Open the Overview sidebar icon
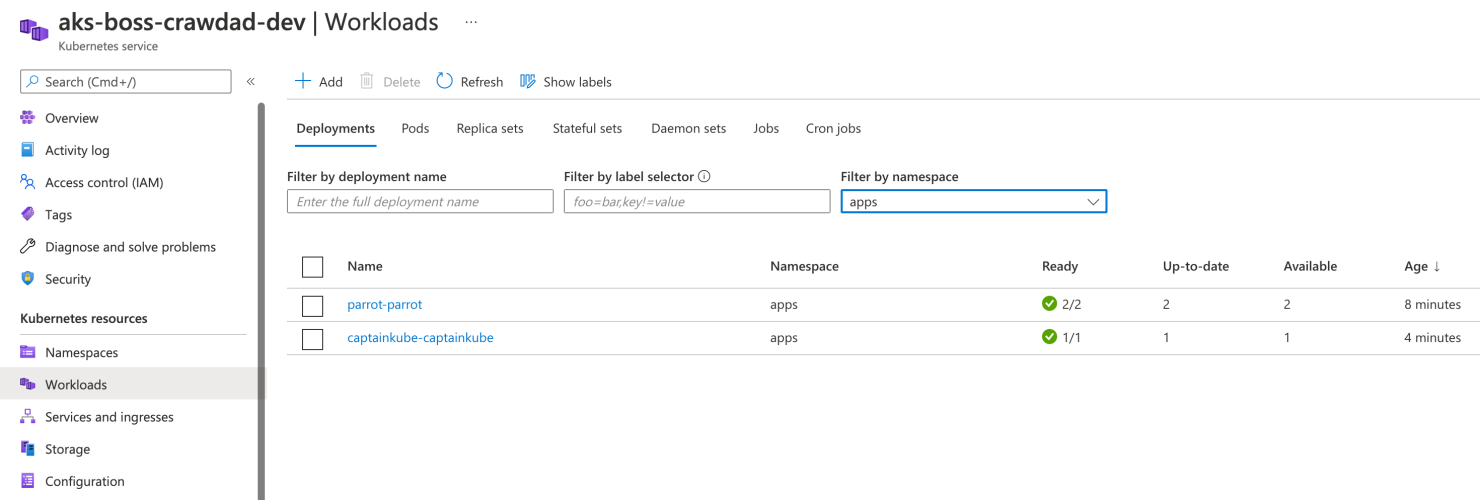 [28, 118]
